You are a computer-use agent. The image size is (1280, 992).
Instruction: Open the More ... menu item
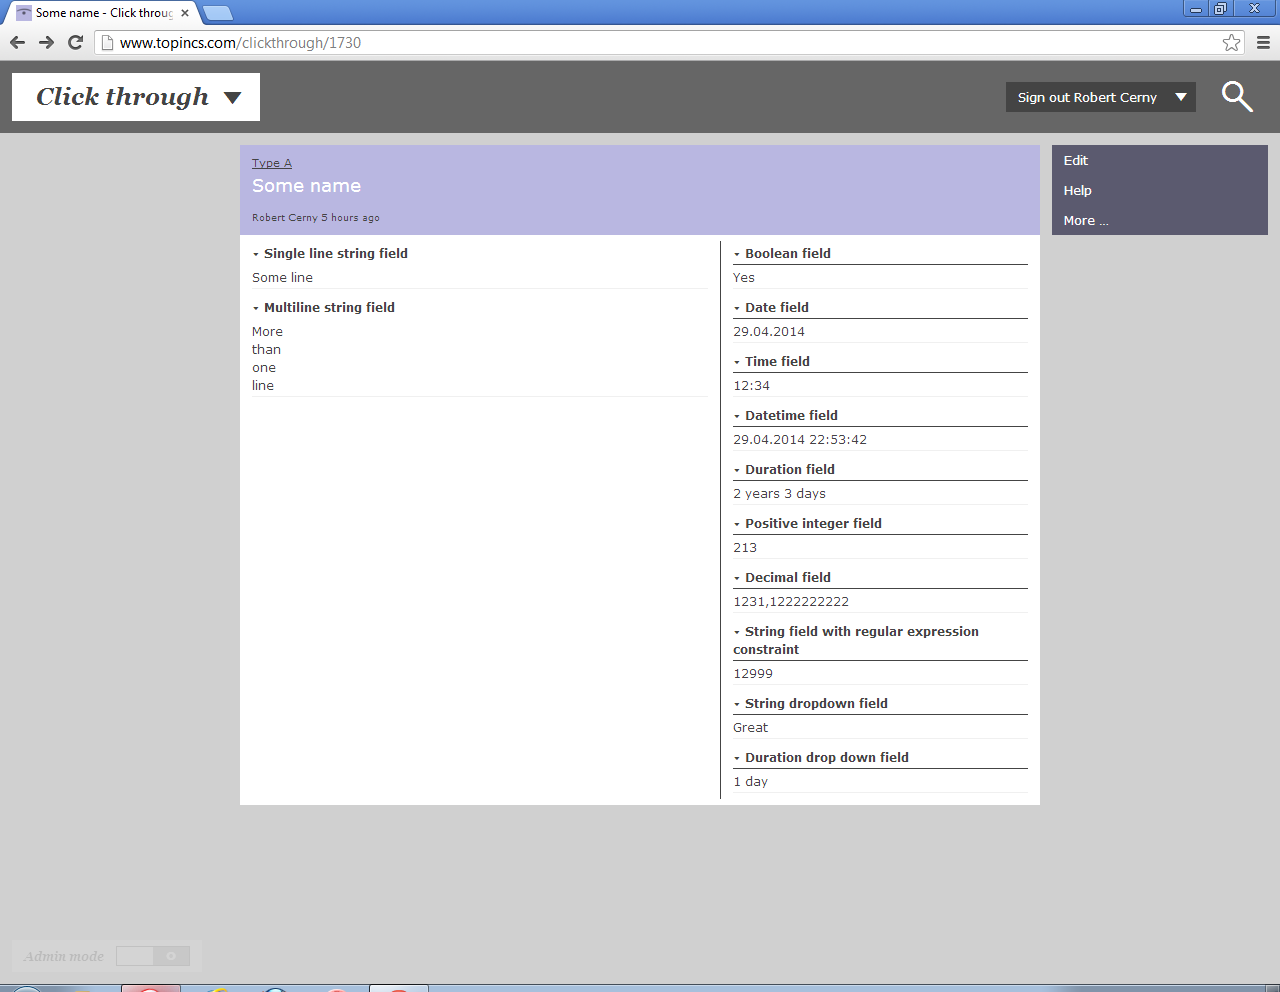point(1085,221)
